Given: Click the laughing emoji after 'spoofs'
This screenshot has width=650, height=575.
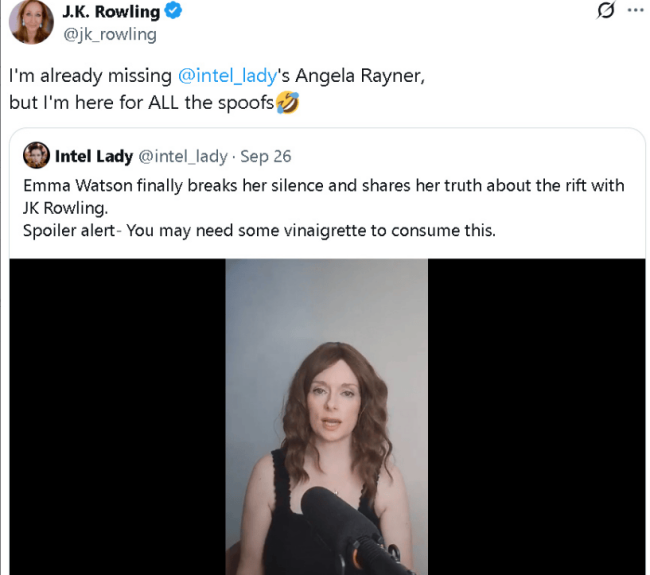Looking at the screenshot, I should point(287,102).
